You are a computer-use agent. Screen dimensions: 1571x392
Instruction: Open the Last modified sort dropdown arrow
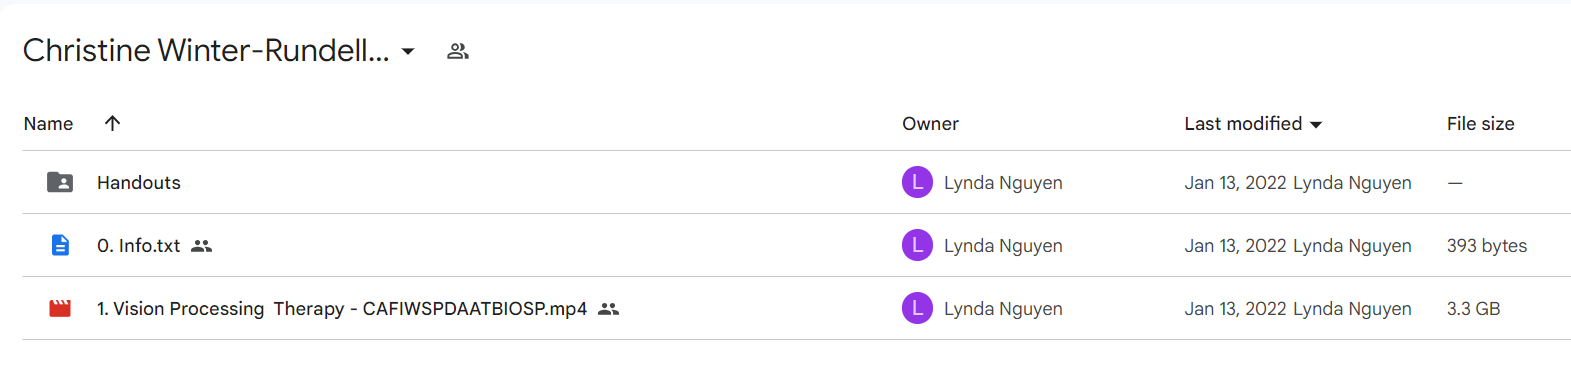click(1316, 125)
